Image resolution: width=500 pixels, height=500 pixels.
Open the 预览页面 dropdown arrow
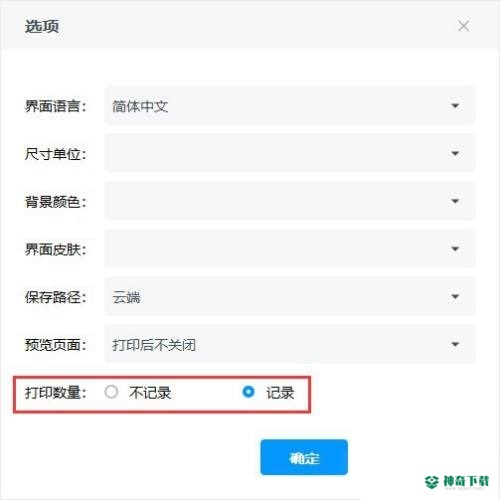[x=455, y=344]
